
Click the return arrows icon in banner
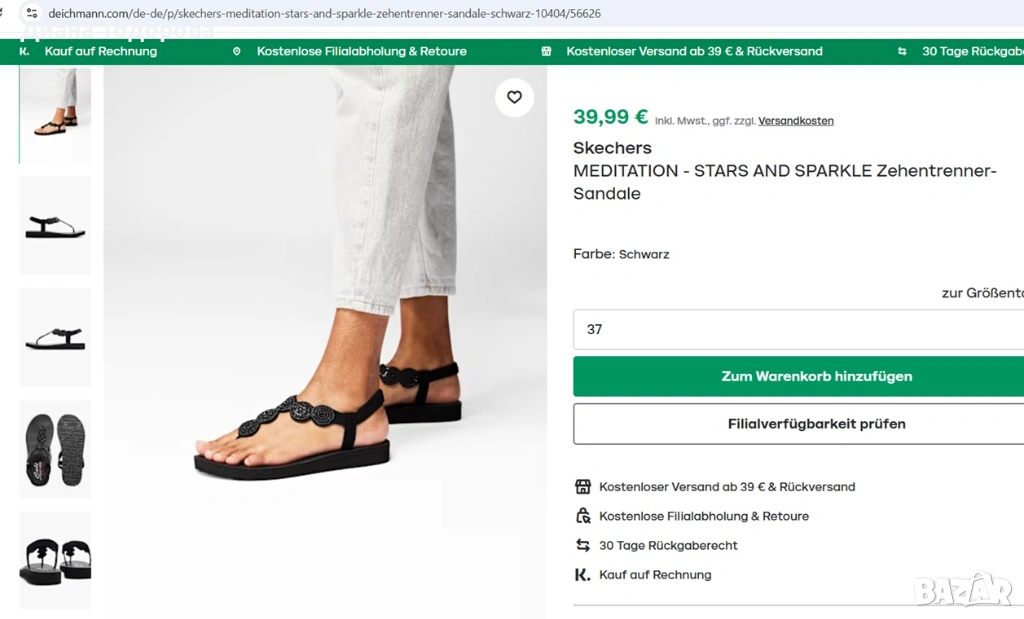point(902,51)
